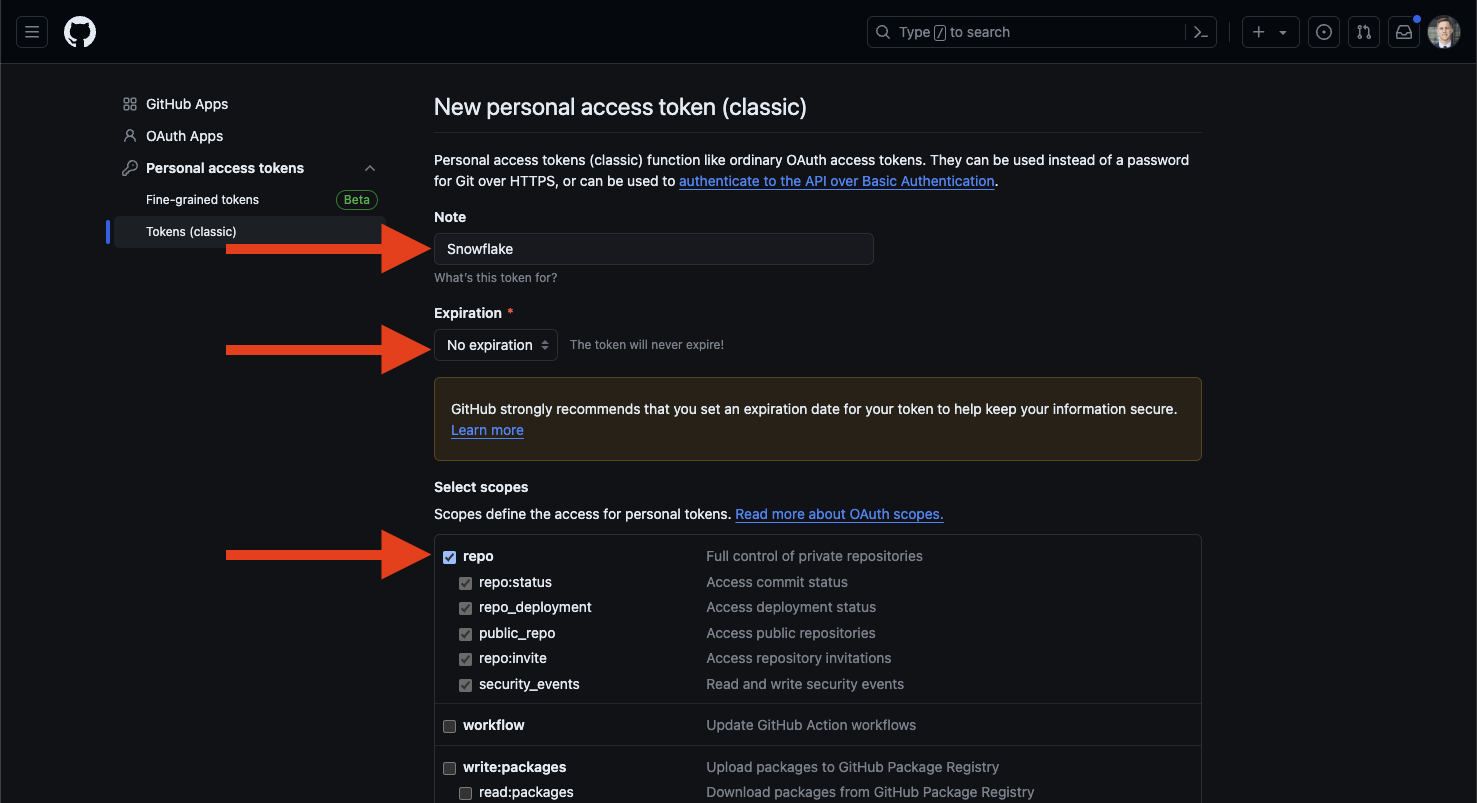Expand the create-new dropdown arrow

pyautogui.click(x=1283, y=32)
